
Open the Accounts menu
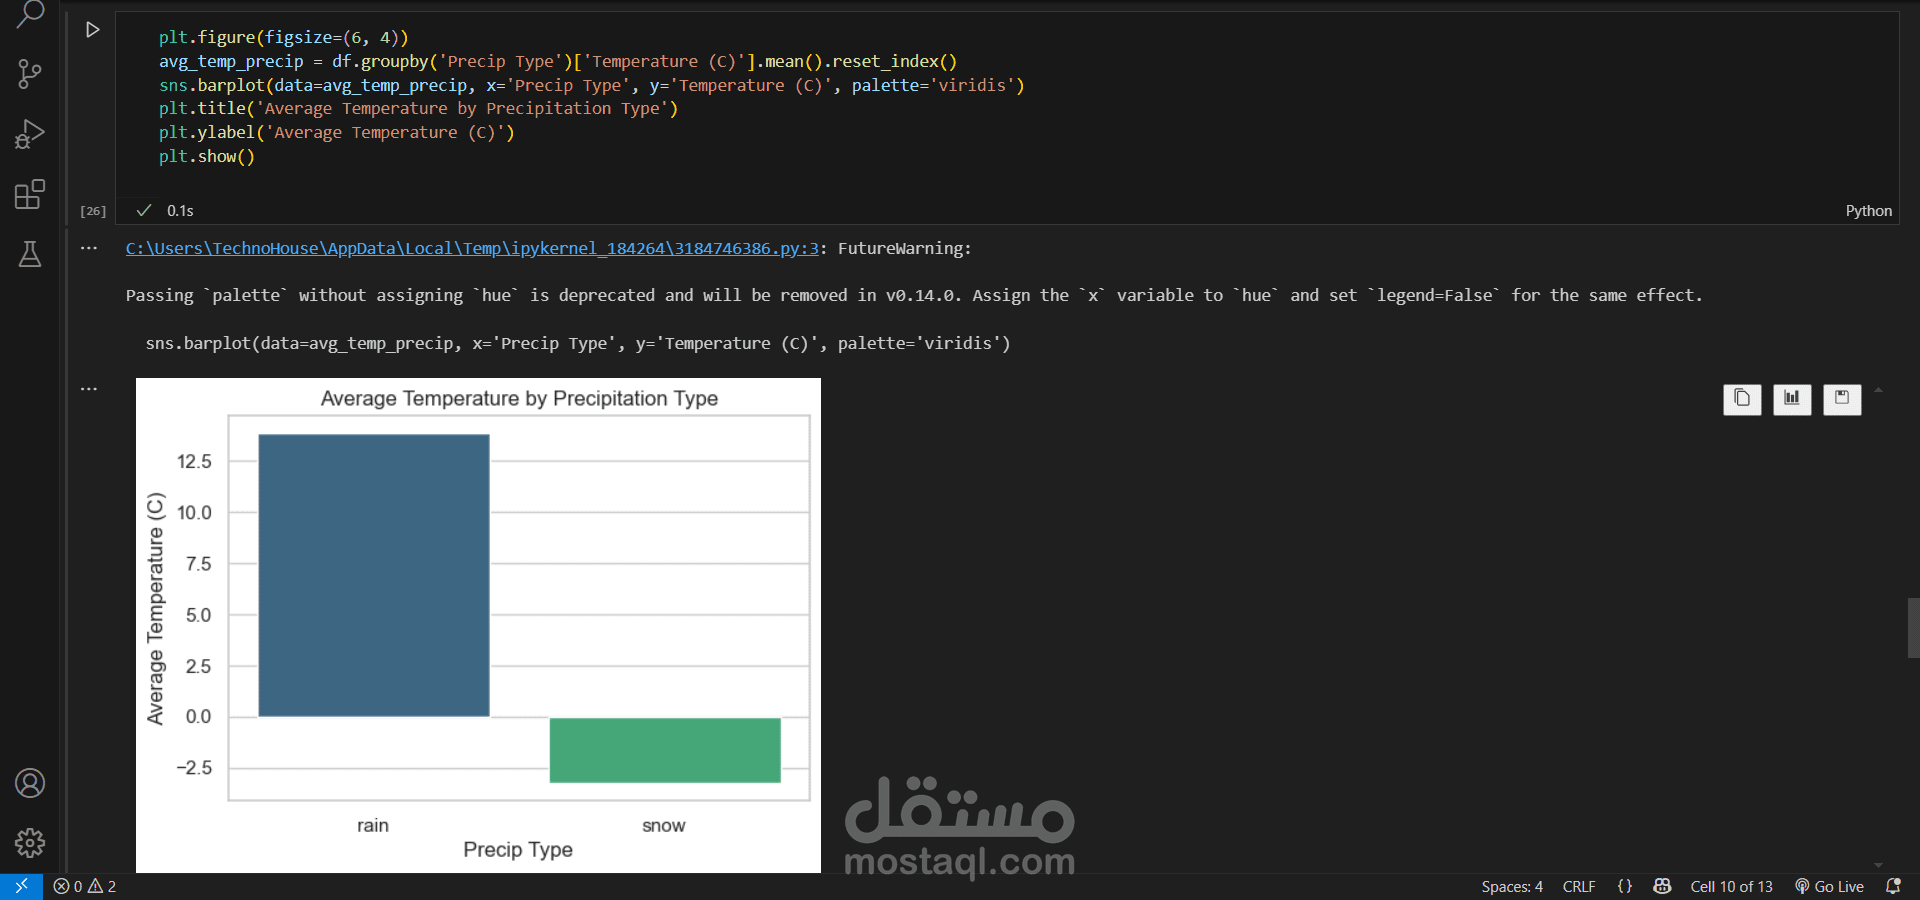[x=30, y=783]
